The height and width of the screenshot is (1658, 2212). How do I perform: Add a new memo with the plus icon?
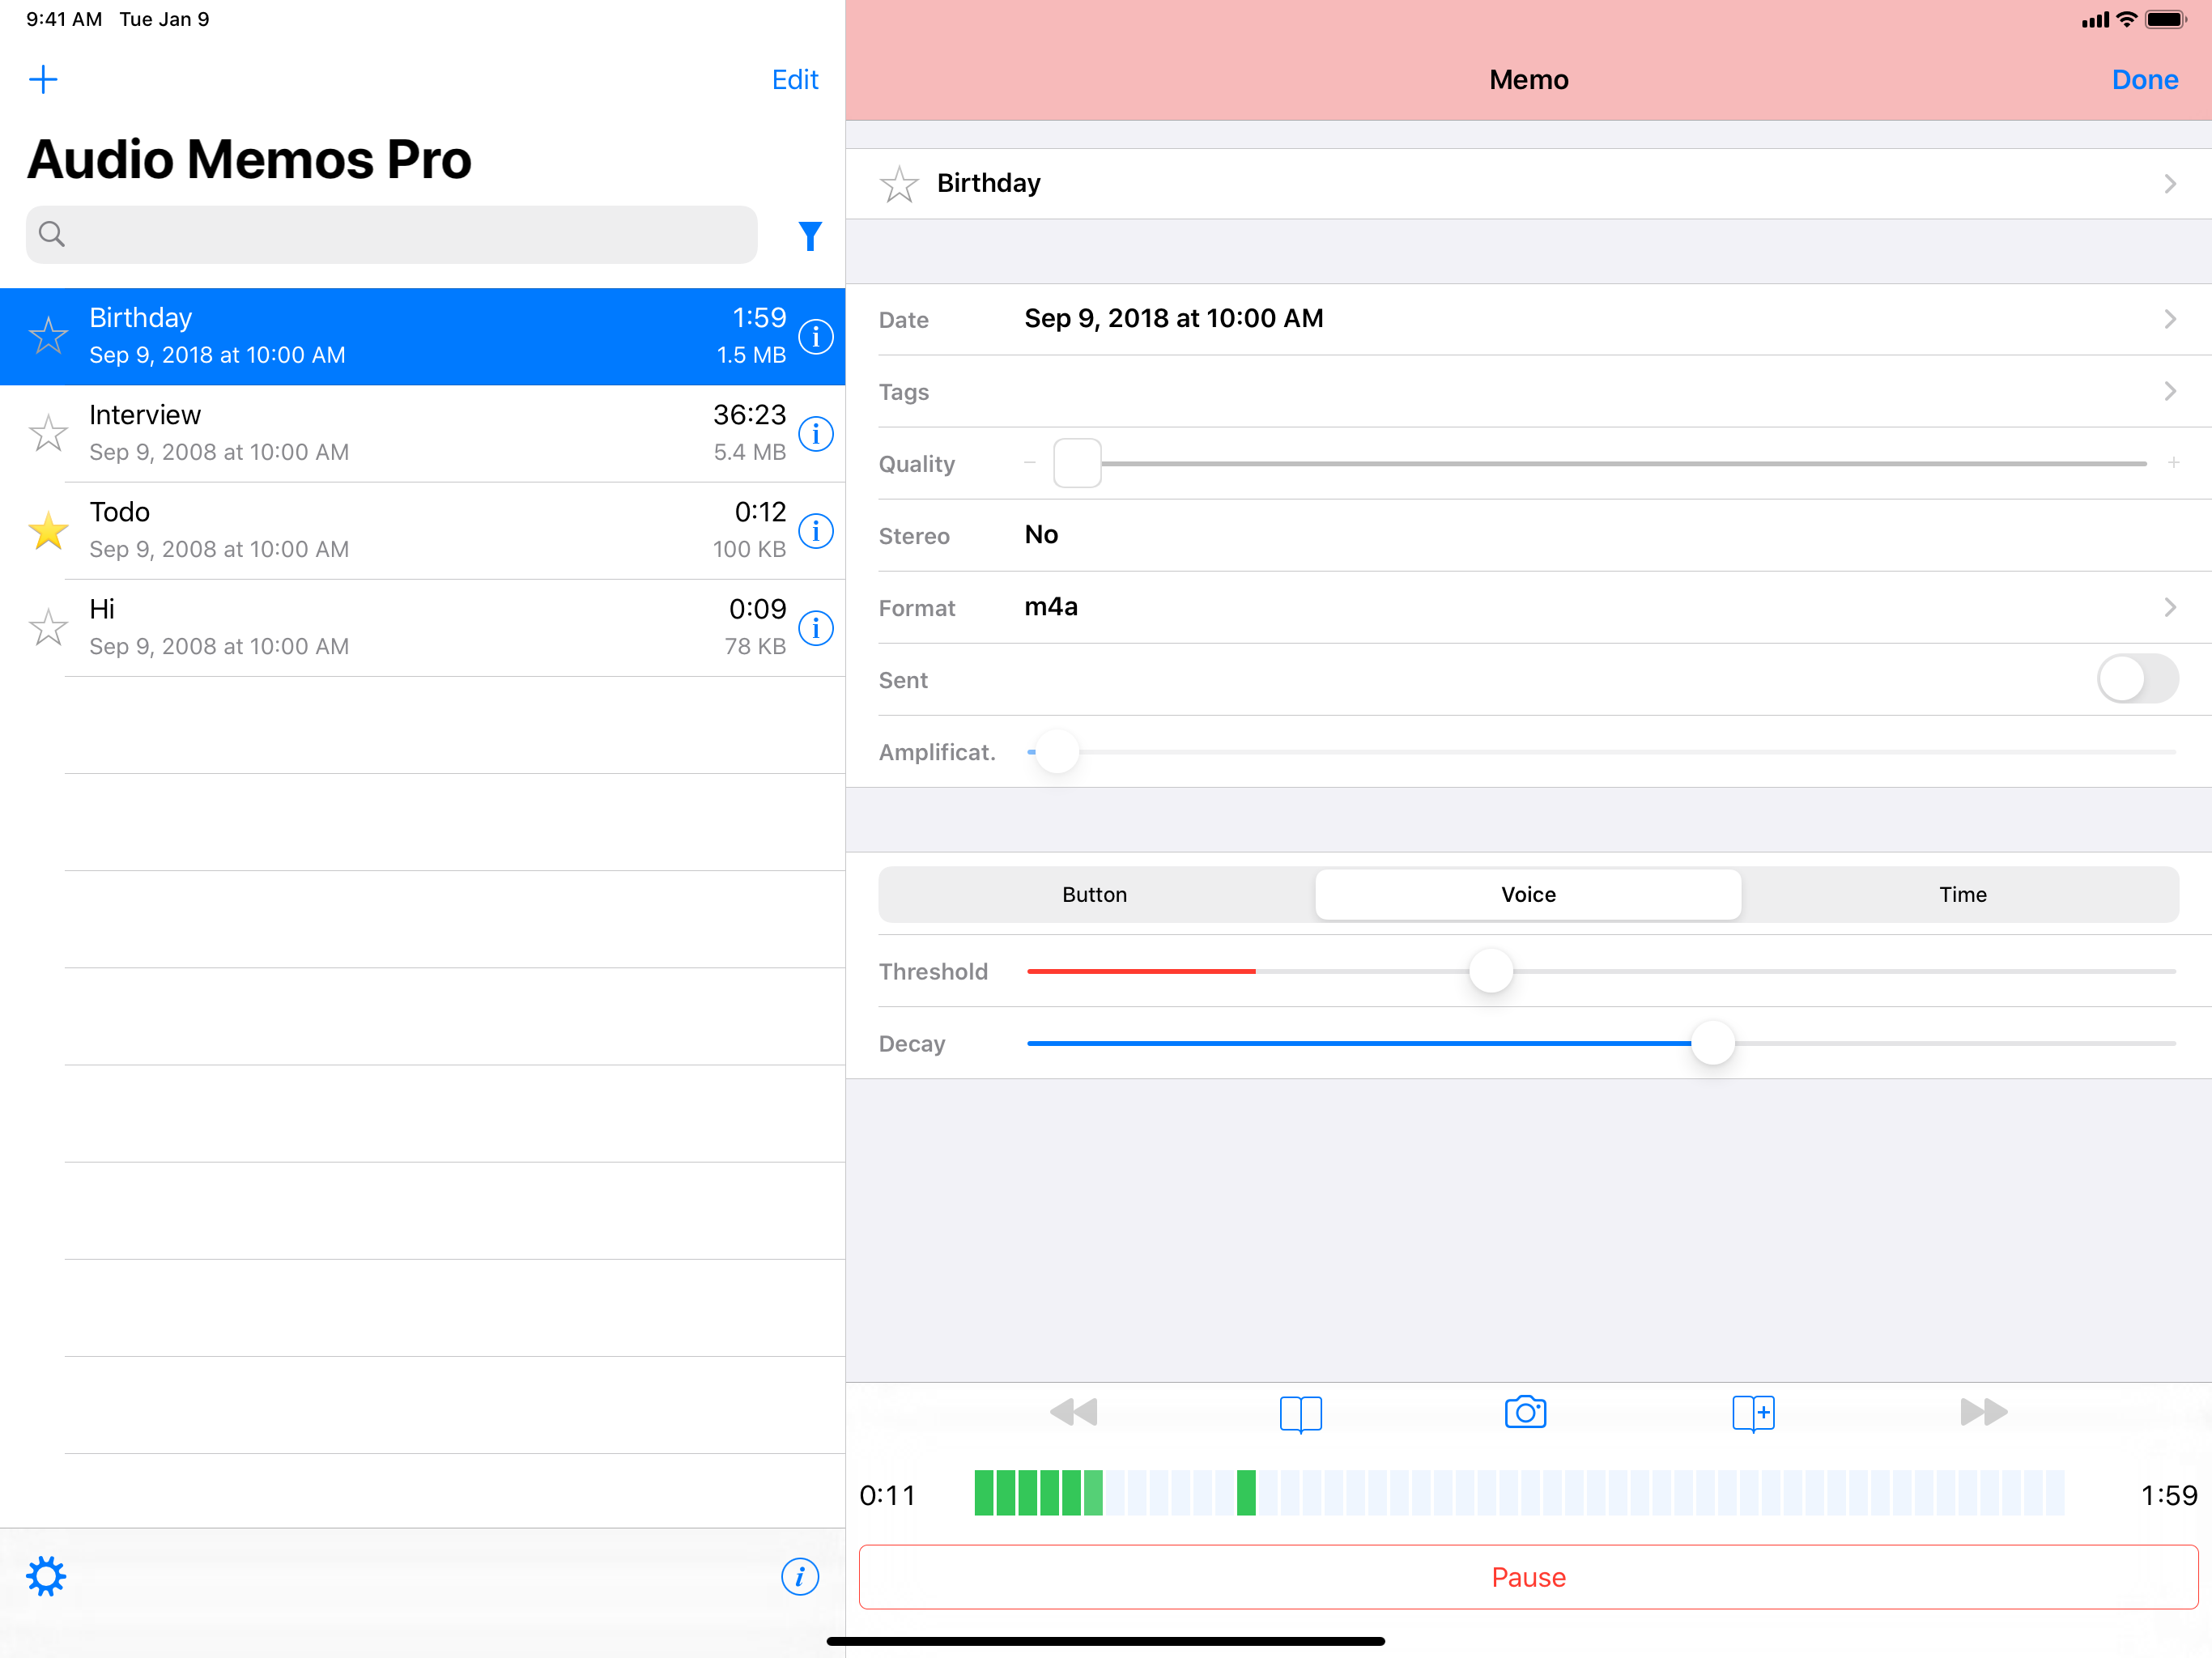(43, 79)
